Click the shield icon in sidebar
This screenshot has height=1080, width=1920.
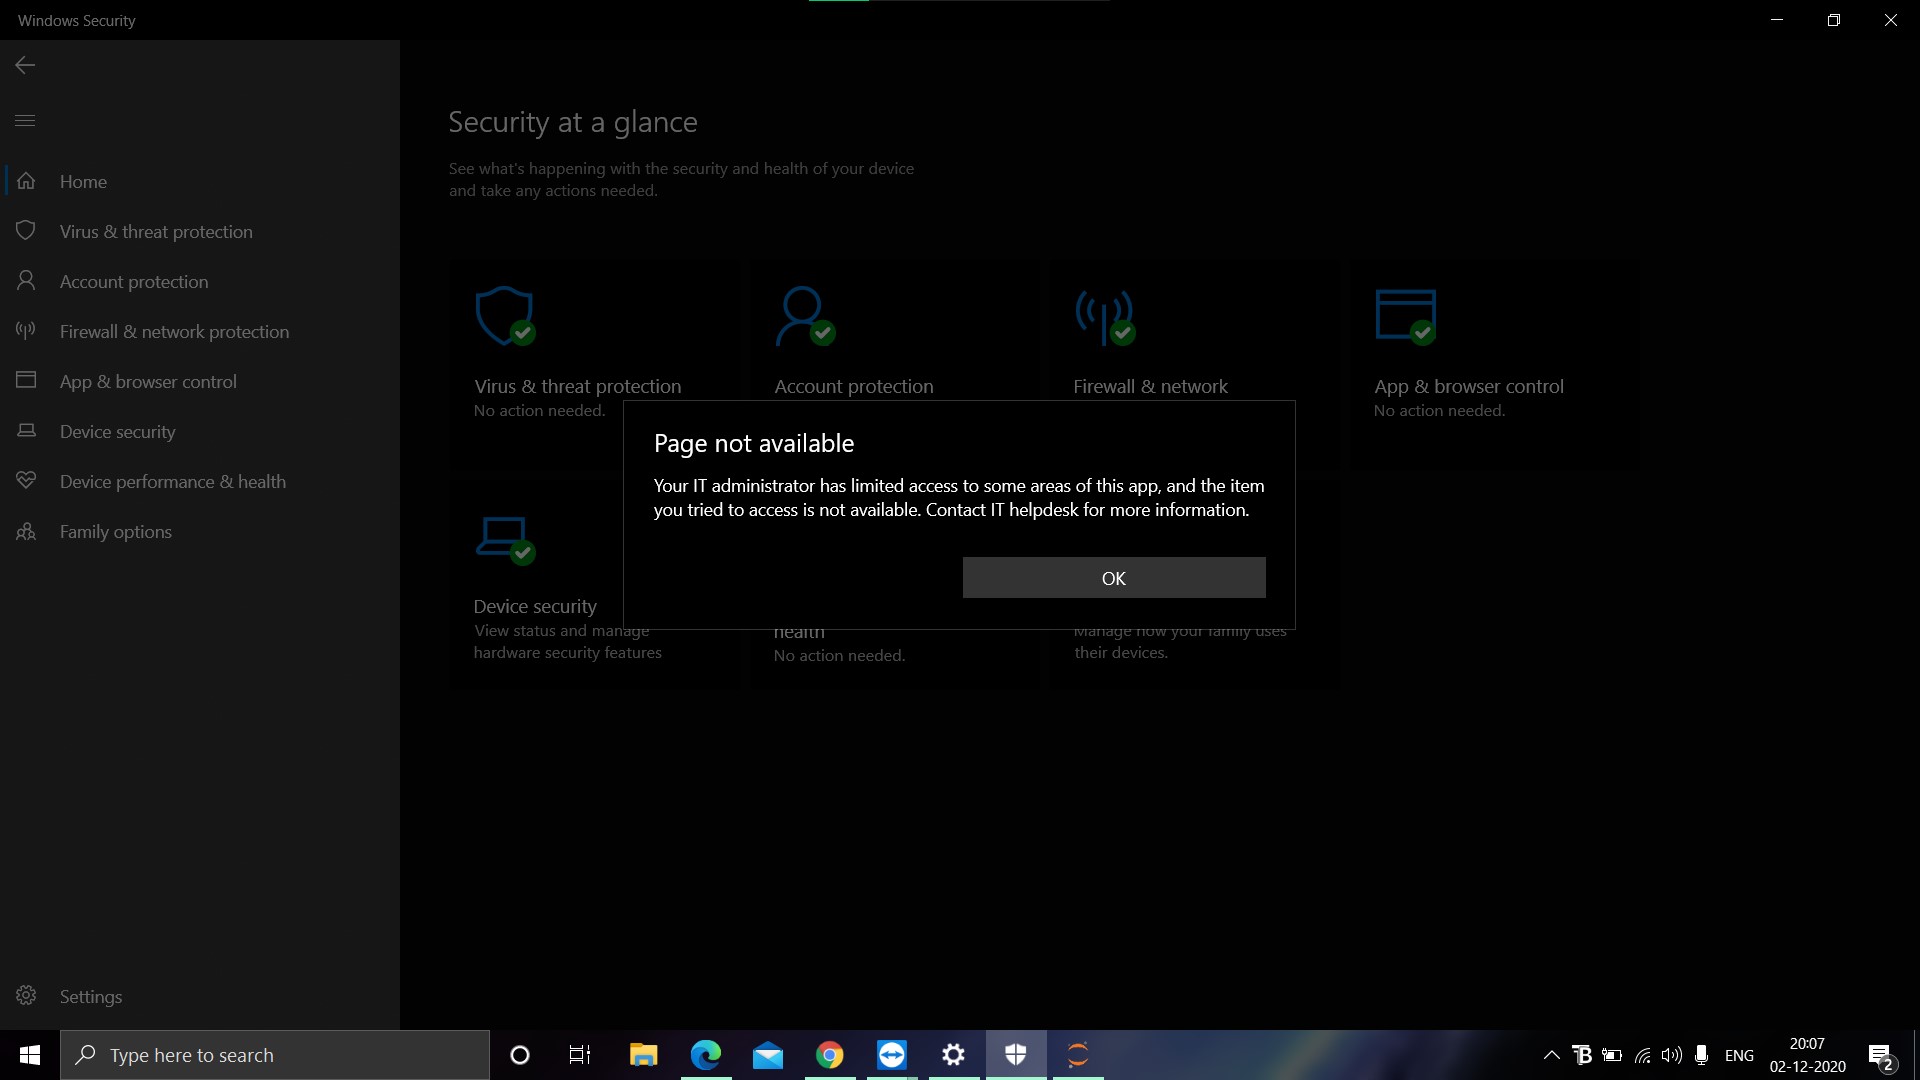(26, 231)
